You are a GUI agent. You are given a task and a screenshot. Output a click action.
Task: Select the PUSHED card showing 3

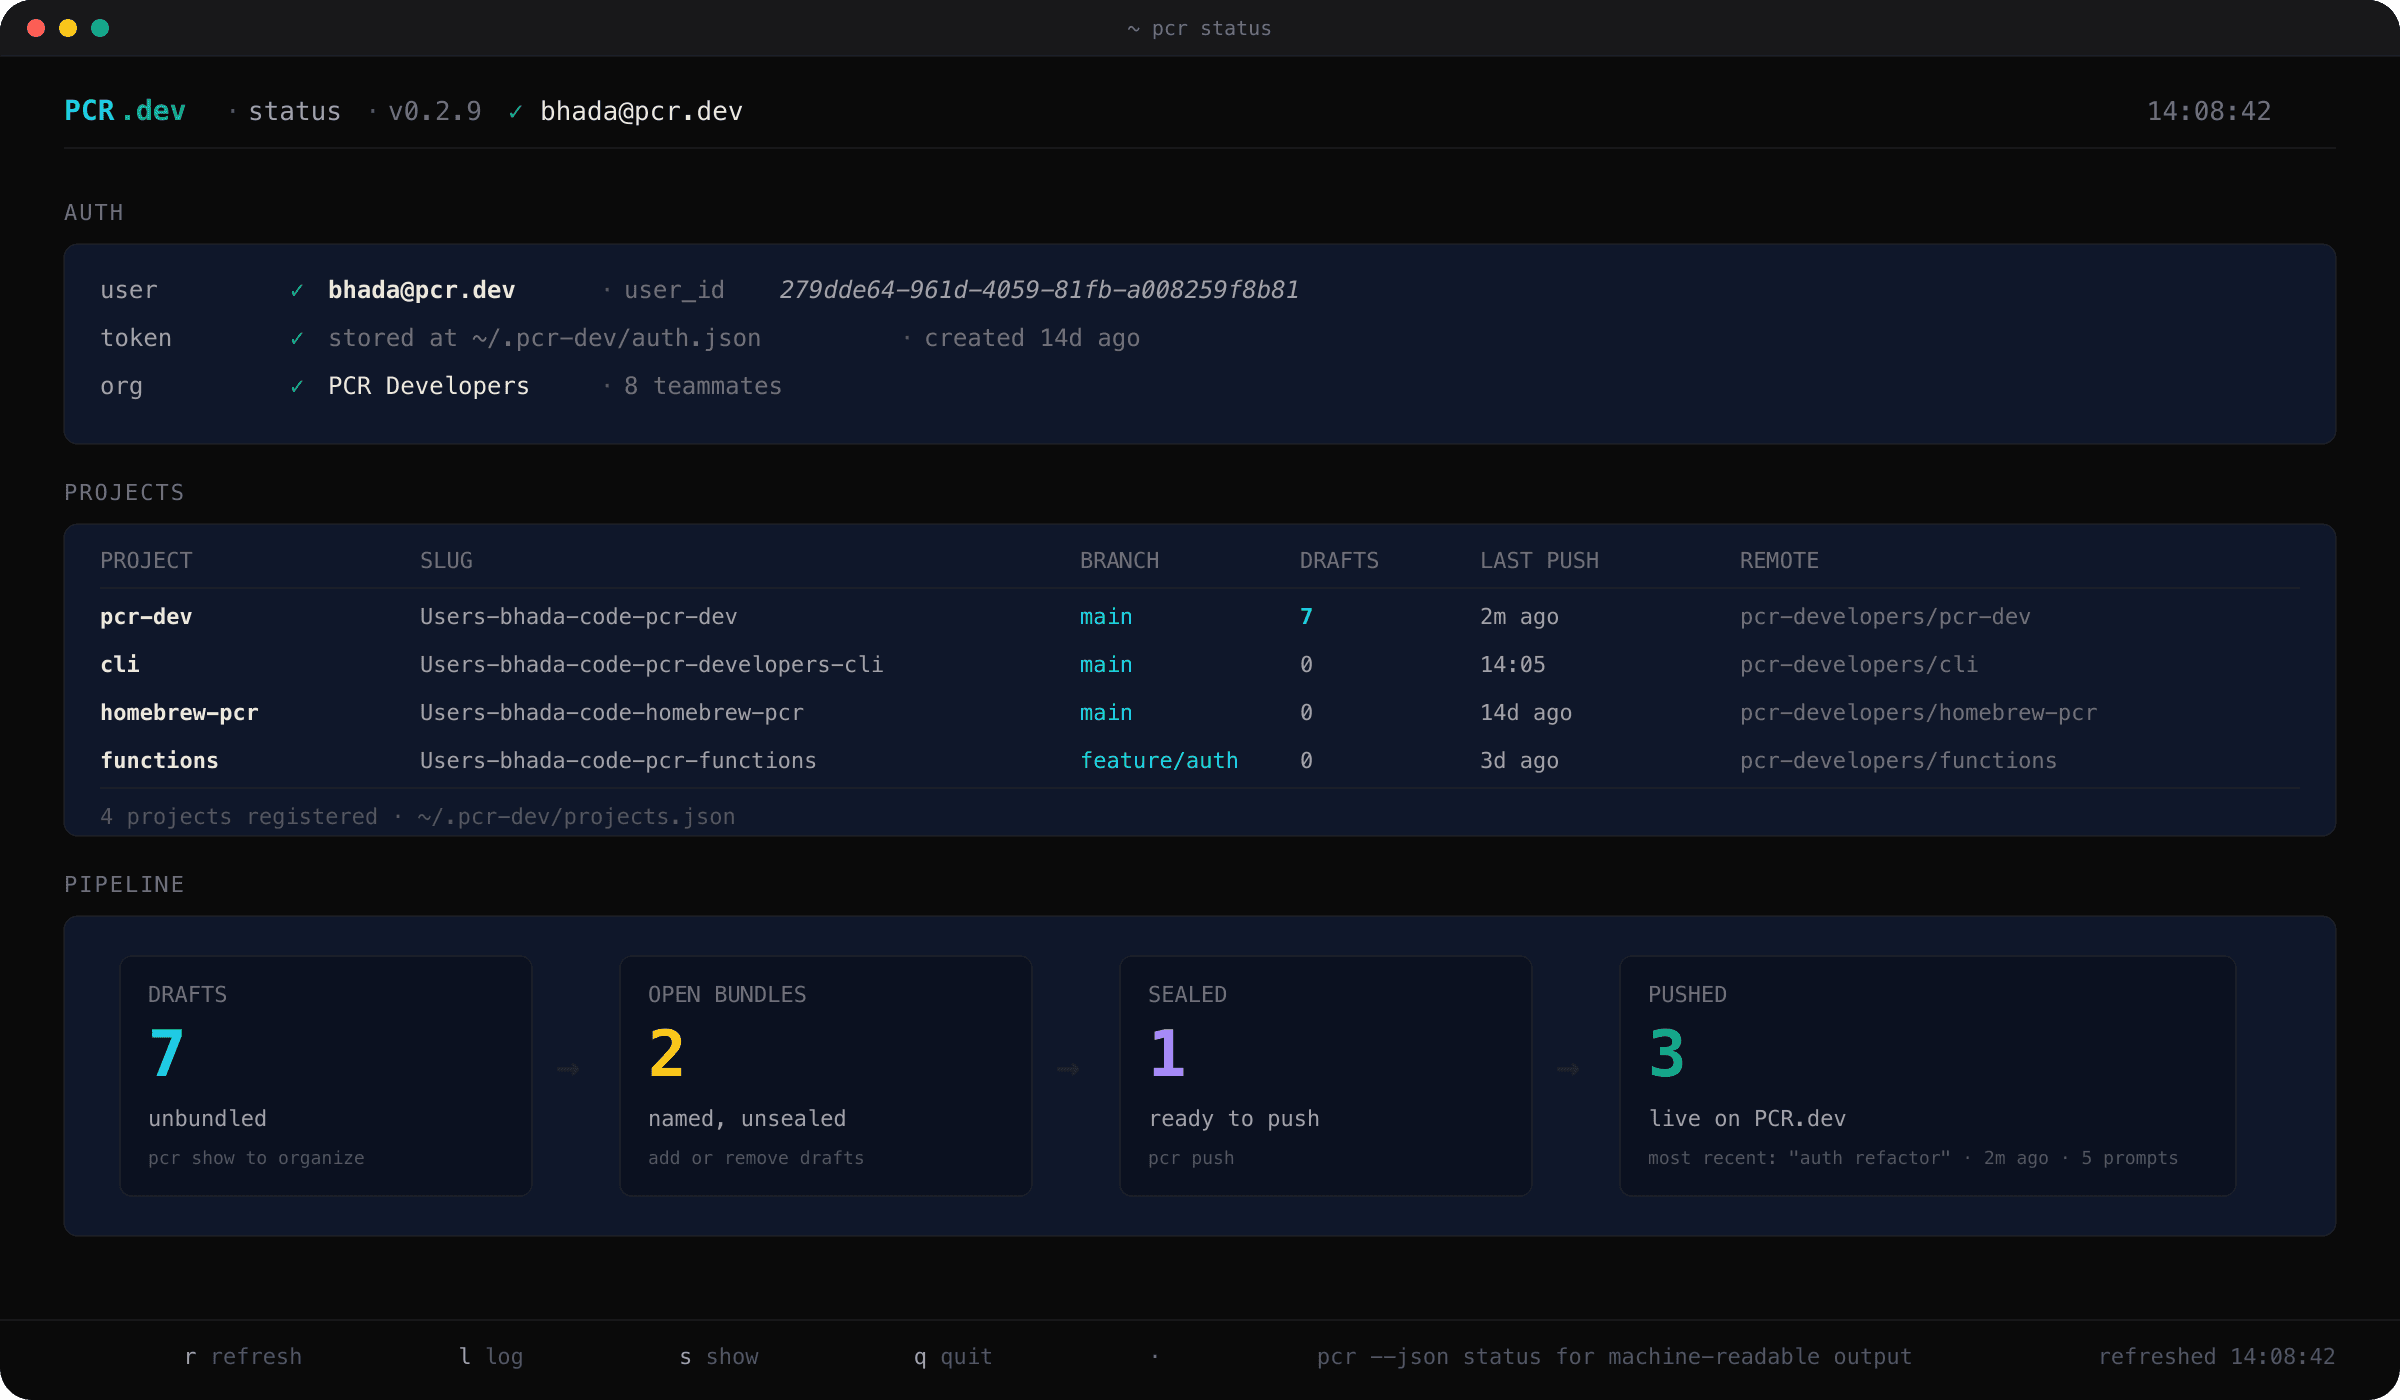[x=1928, y=1076]
